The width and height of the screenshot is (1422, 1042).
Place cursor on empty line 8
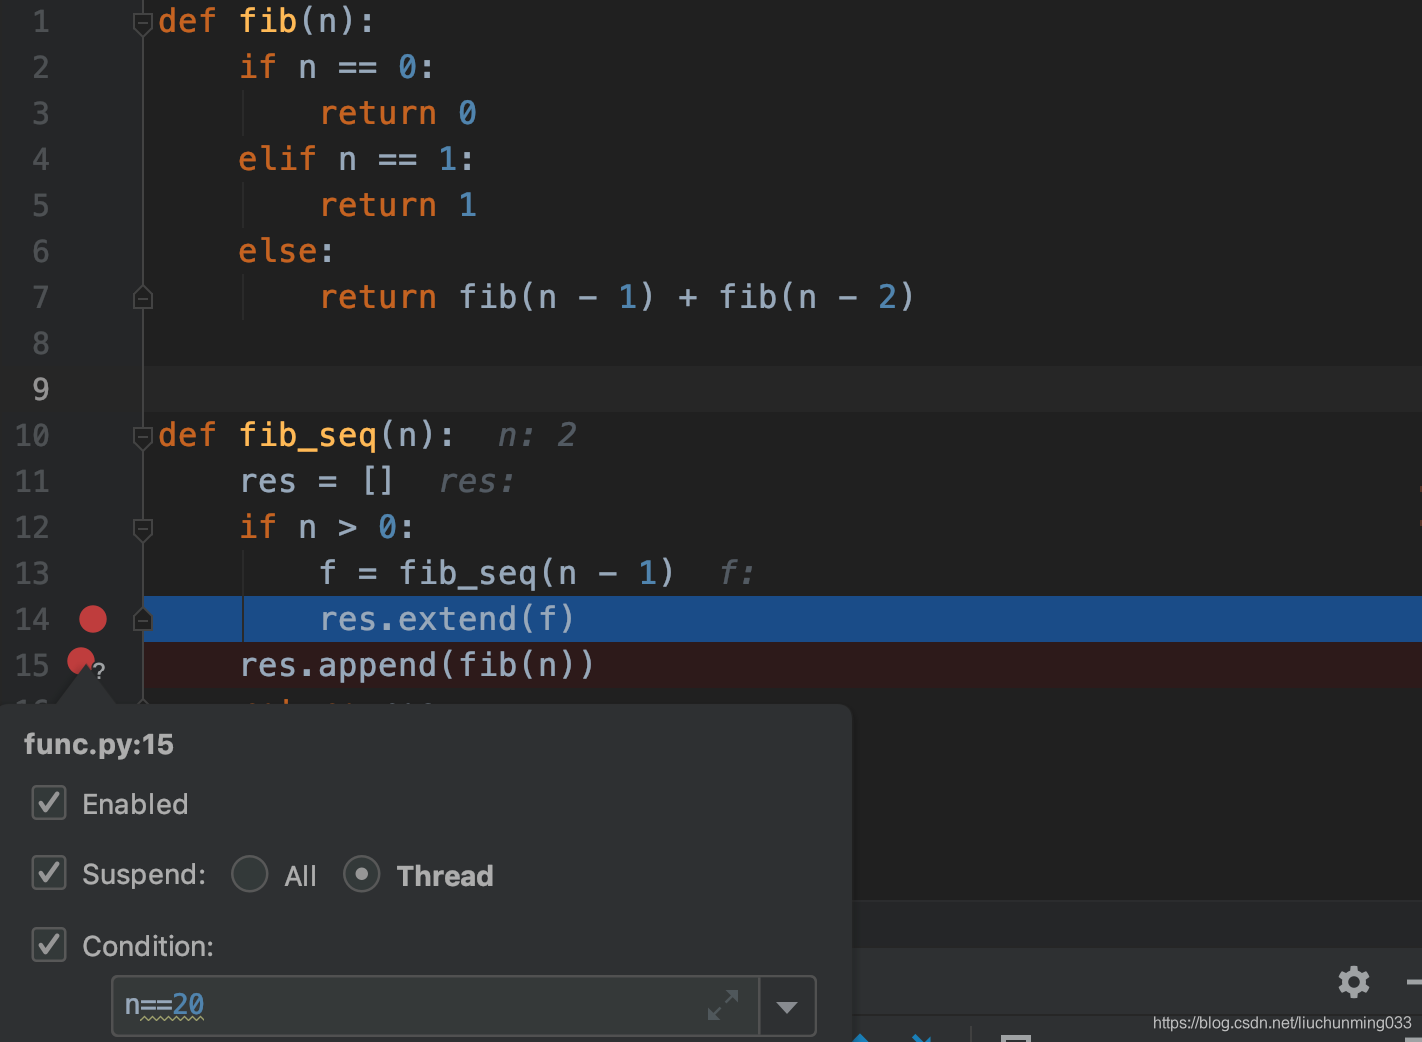pyautogui.click(x=782, y=343)
